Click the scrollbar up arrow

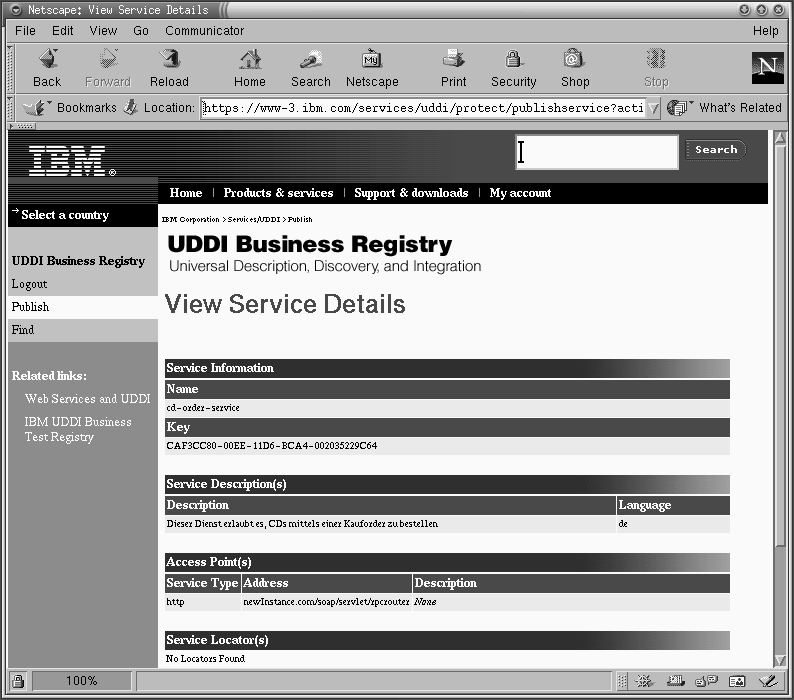pos(780,137)
